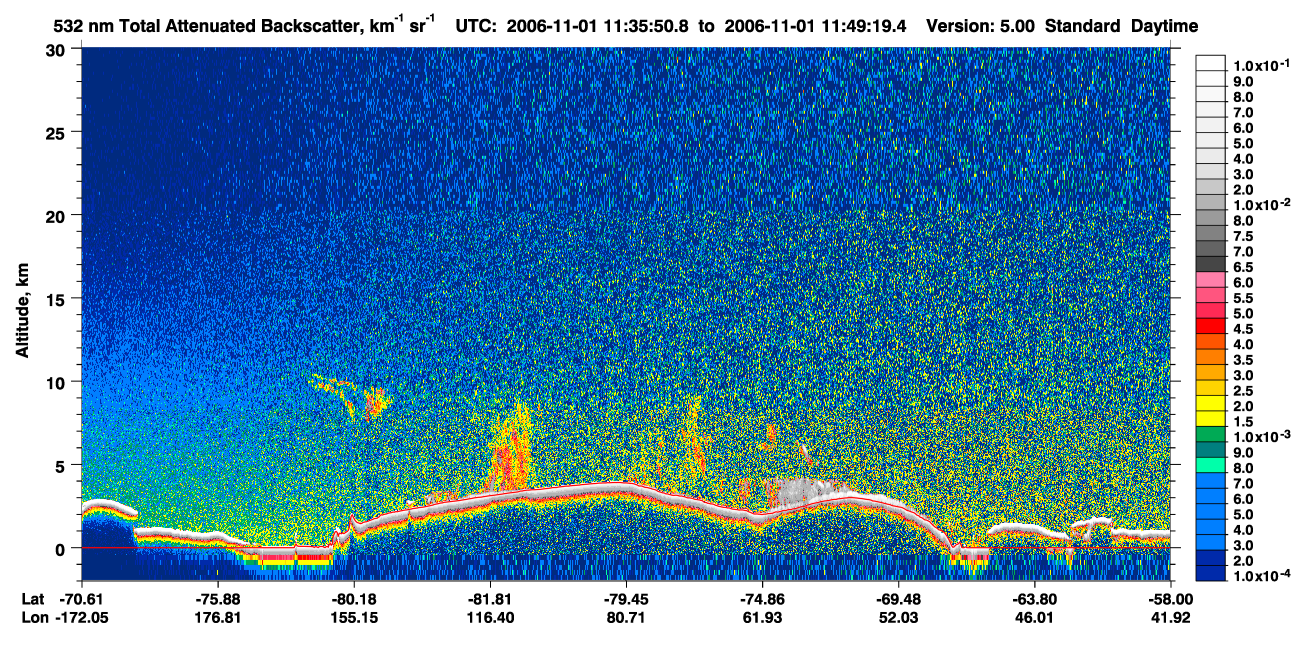Image resolution: width=1300 pixels, height=667 pixels.
Task: Click the longitude value -172.05
Action: 81,618
